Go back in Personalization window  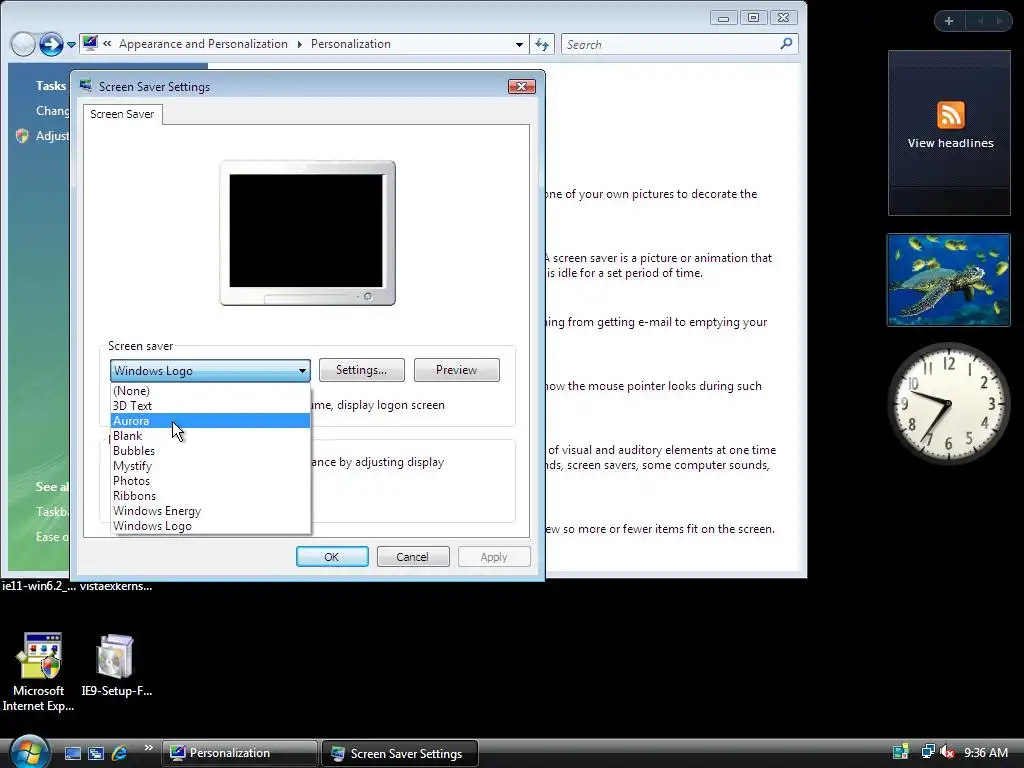tap(23, 44)
